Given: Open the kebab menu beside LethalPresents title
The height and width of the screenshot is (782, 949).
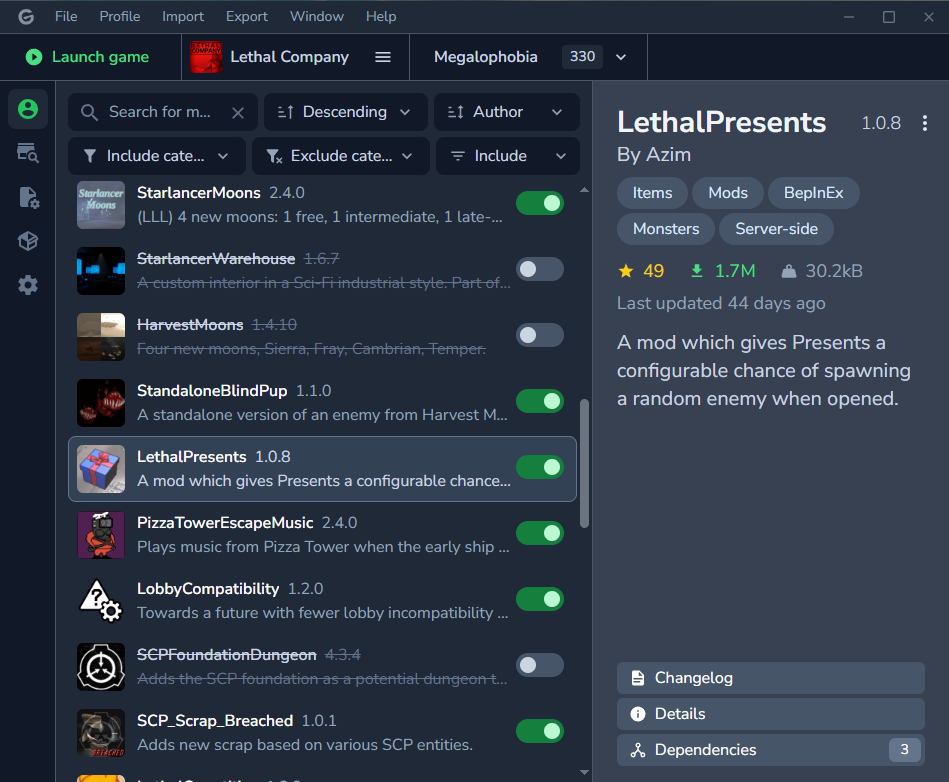Looking at the screenshot, I should click(925, 123).
